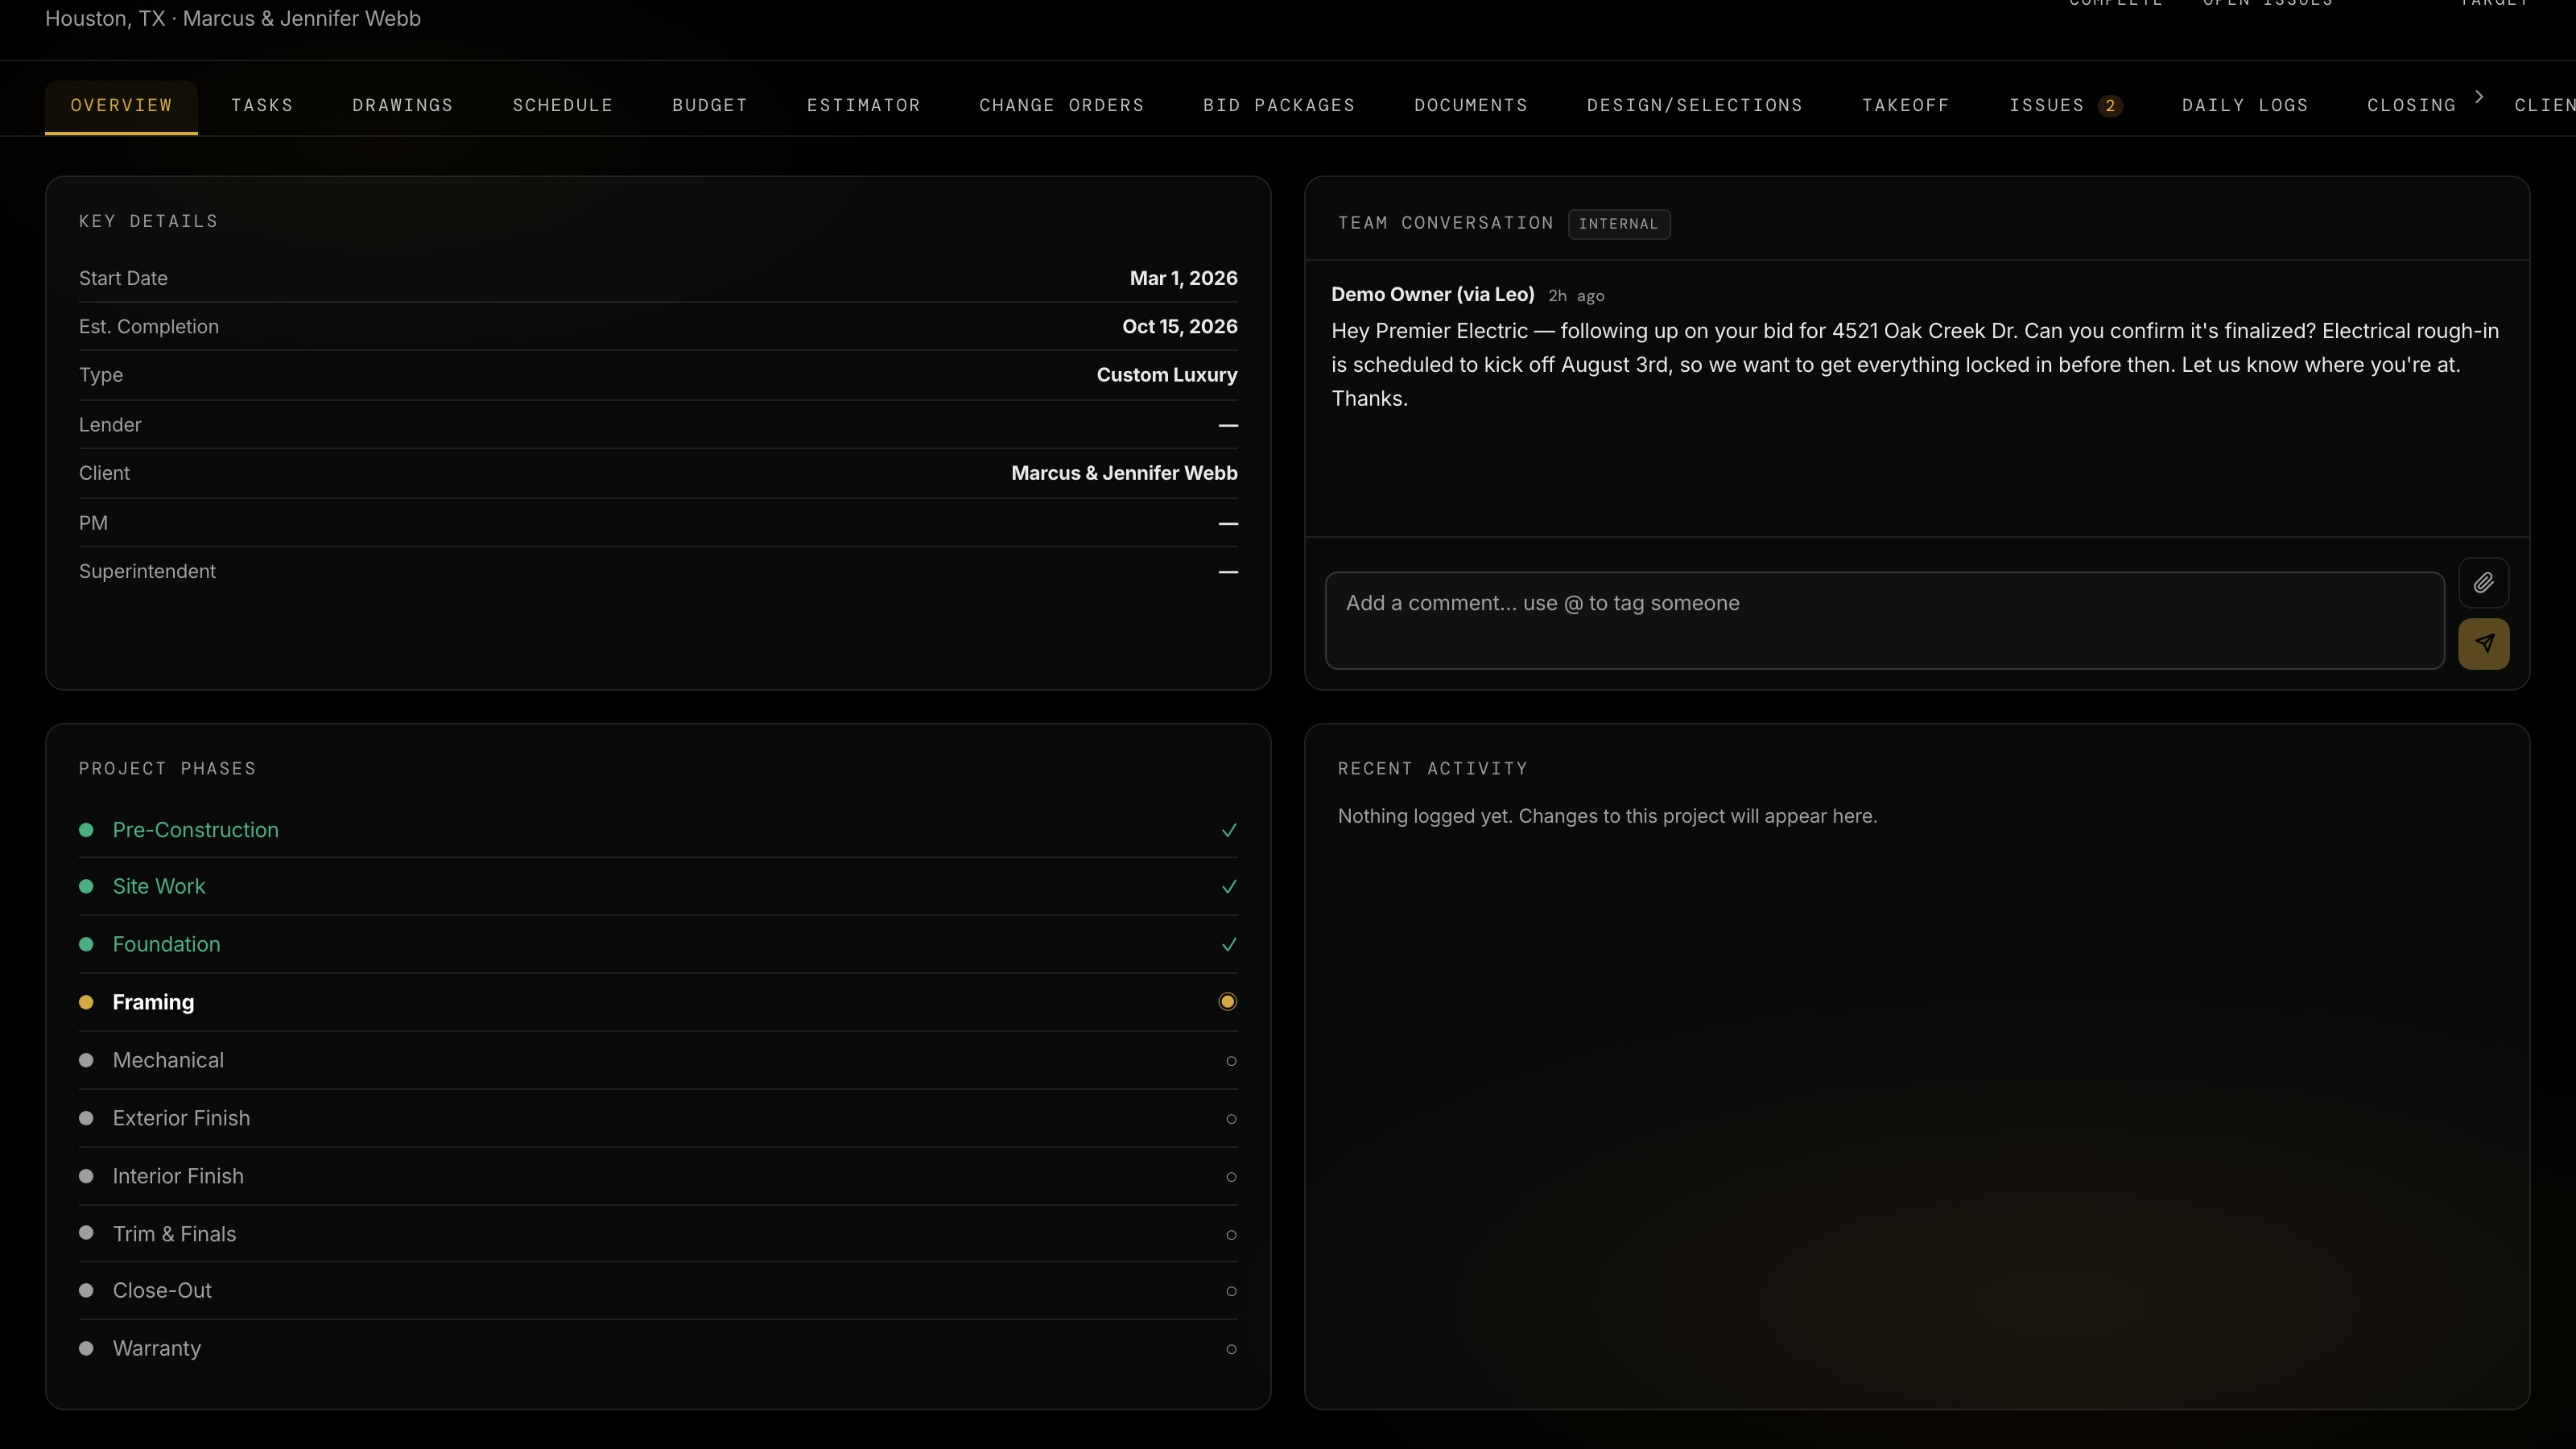Viewport: 2576px width, 1449px height.
Task: Click the Internal badge in Team Conversation
Action: (1619, 224)
